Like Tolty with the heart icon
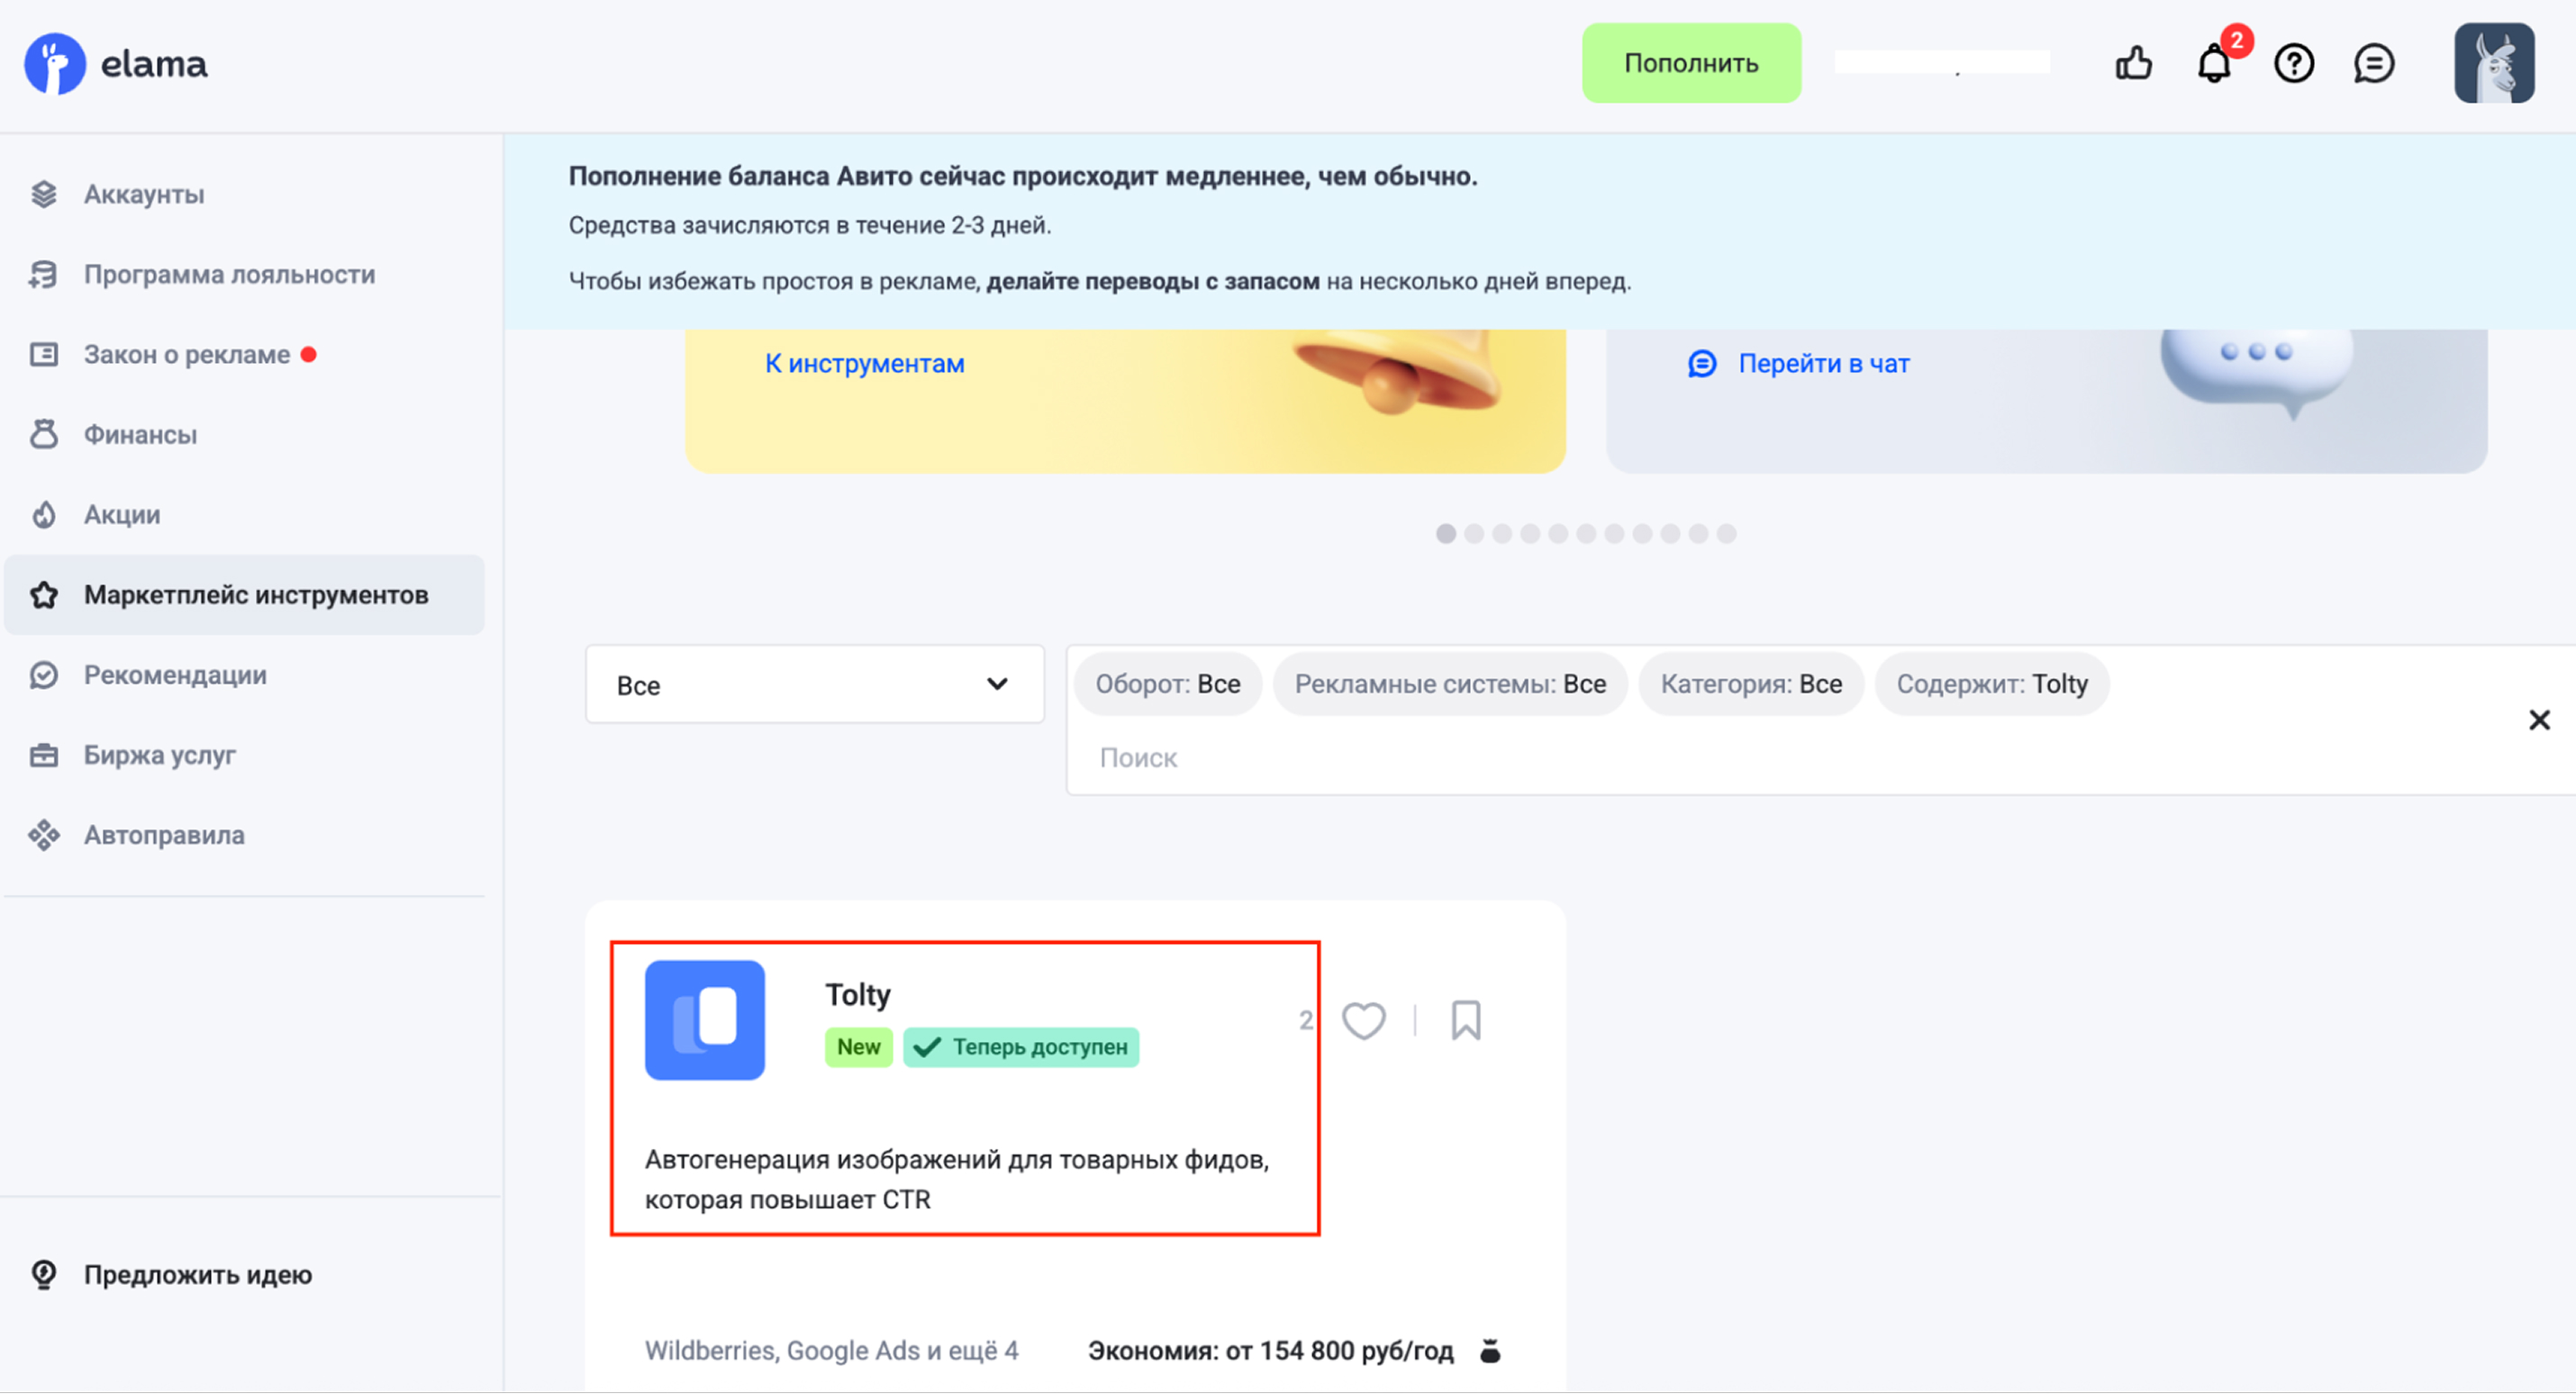 1363,1021
